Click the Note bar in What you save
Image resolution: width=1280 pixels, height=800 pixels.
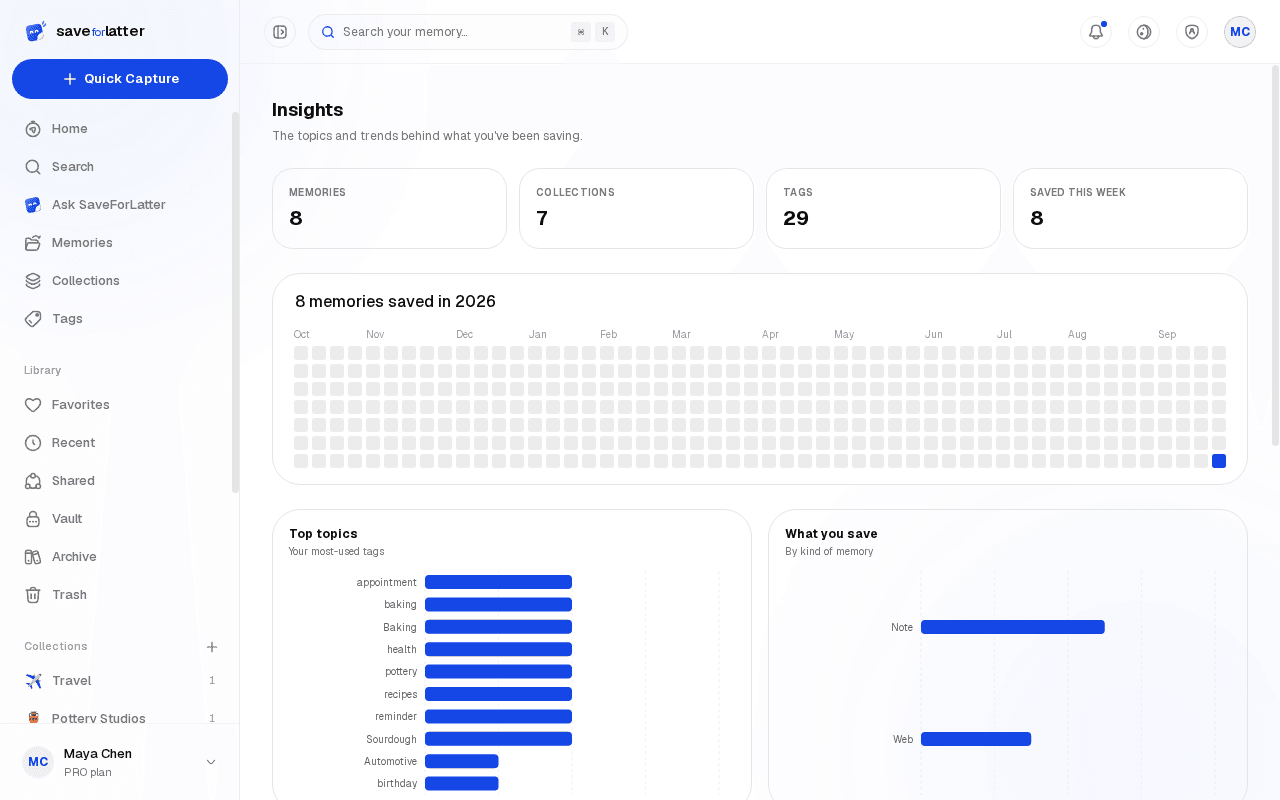pos(1013,627)
